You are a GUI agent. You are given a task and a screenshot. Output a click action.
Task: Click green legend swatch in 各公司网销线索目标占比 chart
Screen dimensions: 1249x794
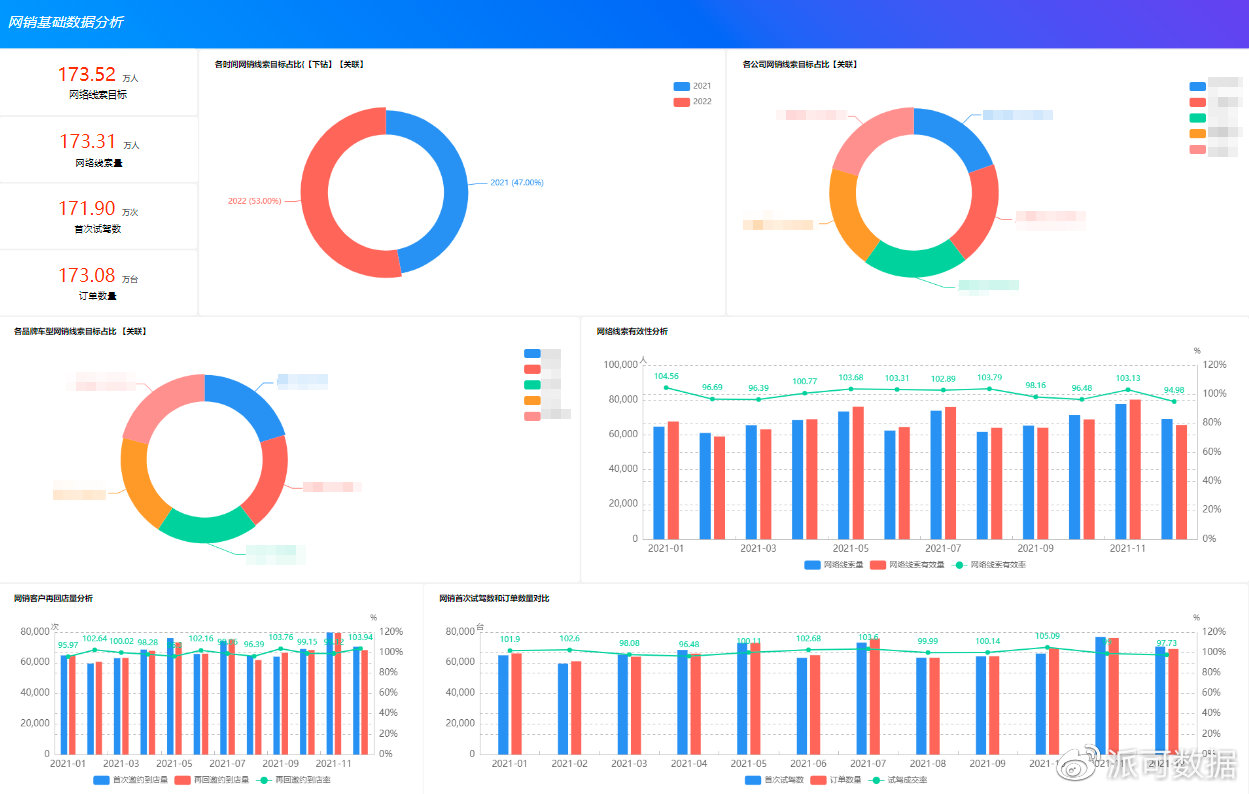pos(1198,118)
